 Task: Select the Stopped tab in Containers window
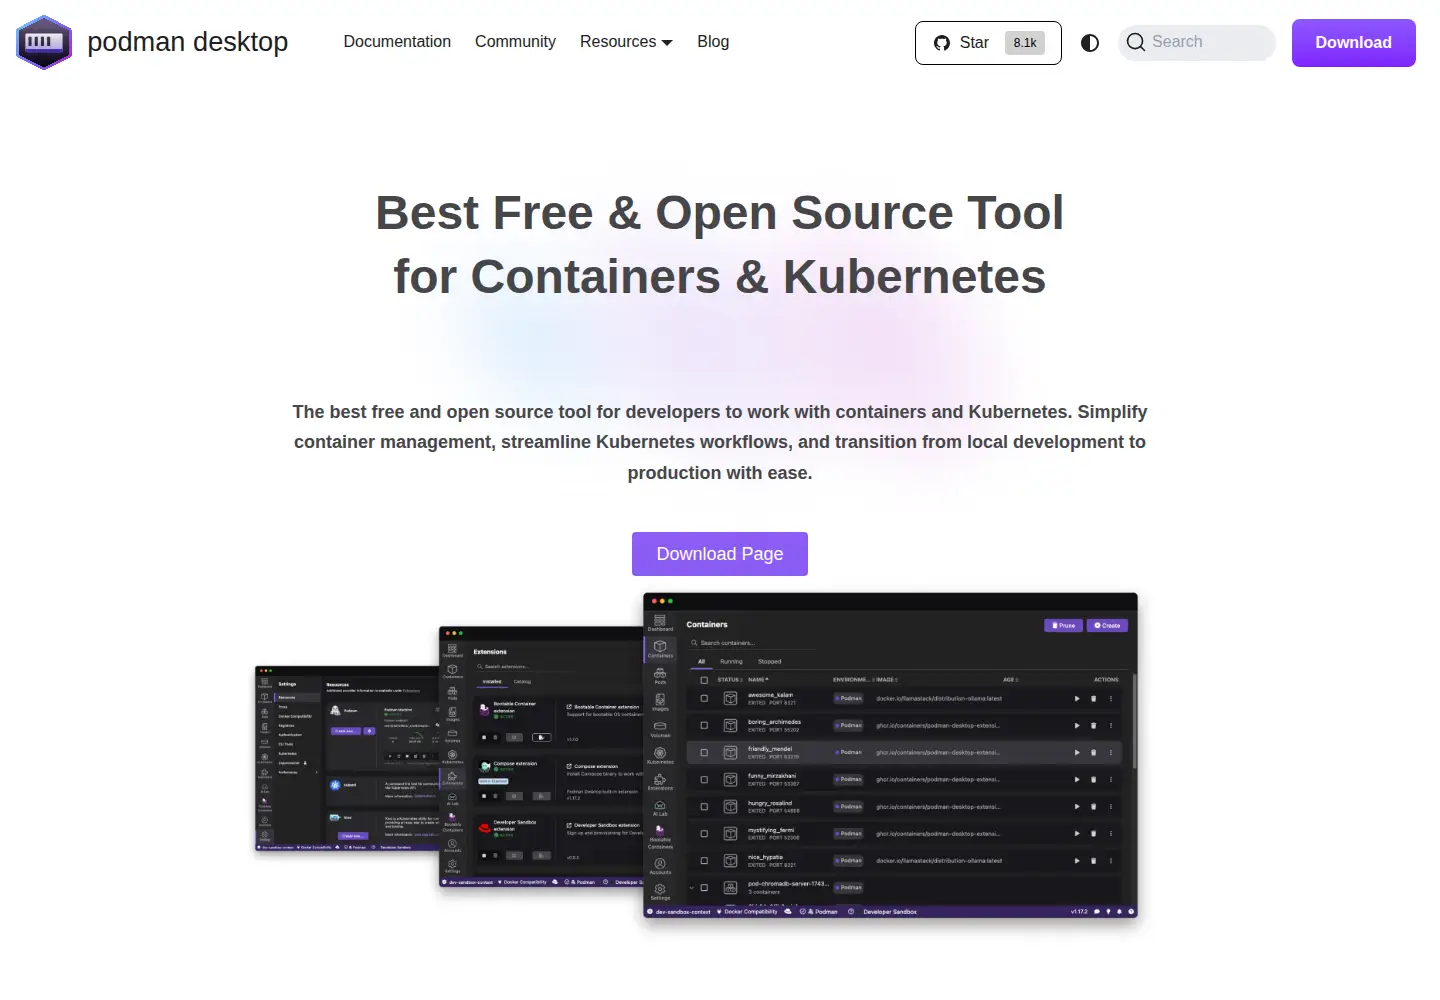coord(770,661)
